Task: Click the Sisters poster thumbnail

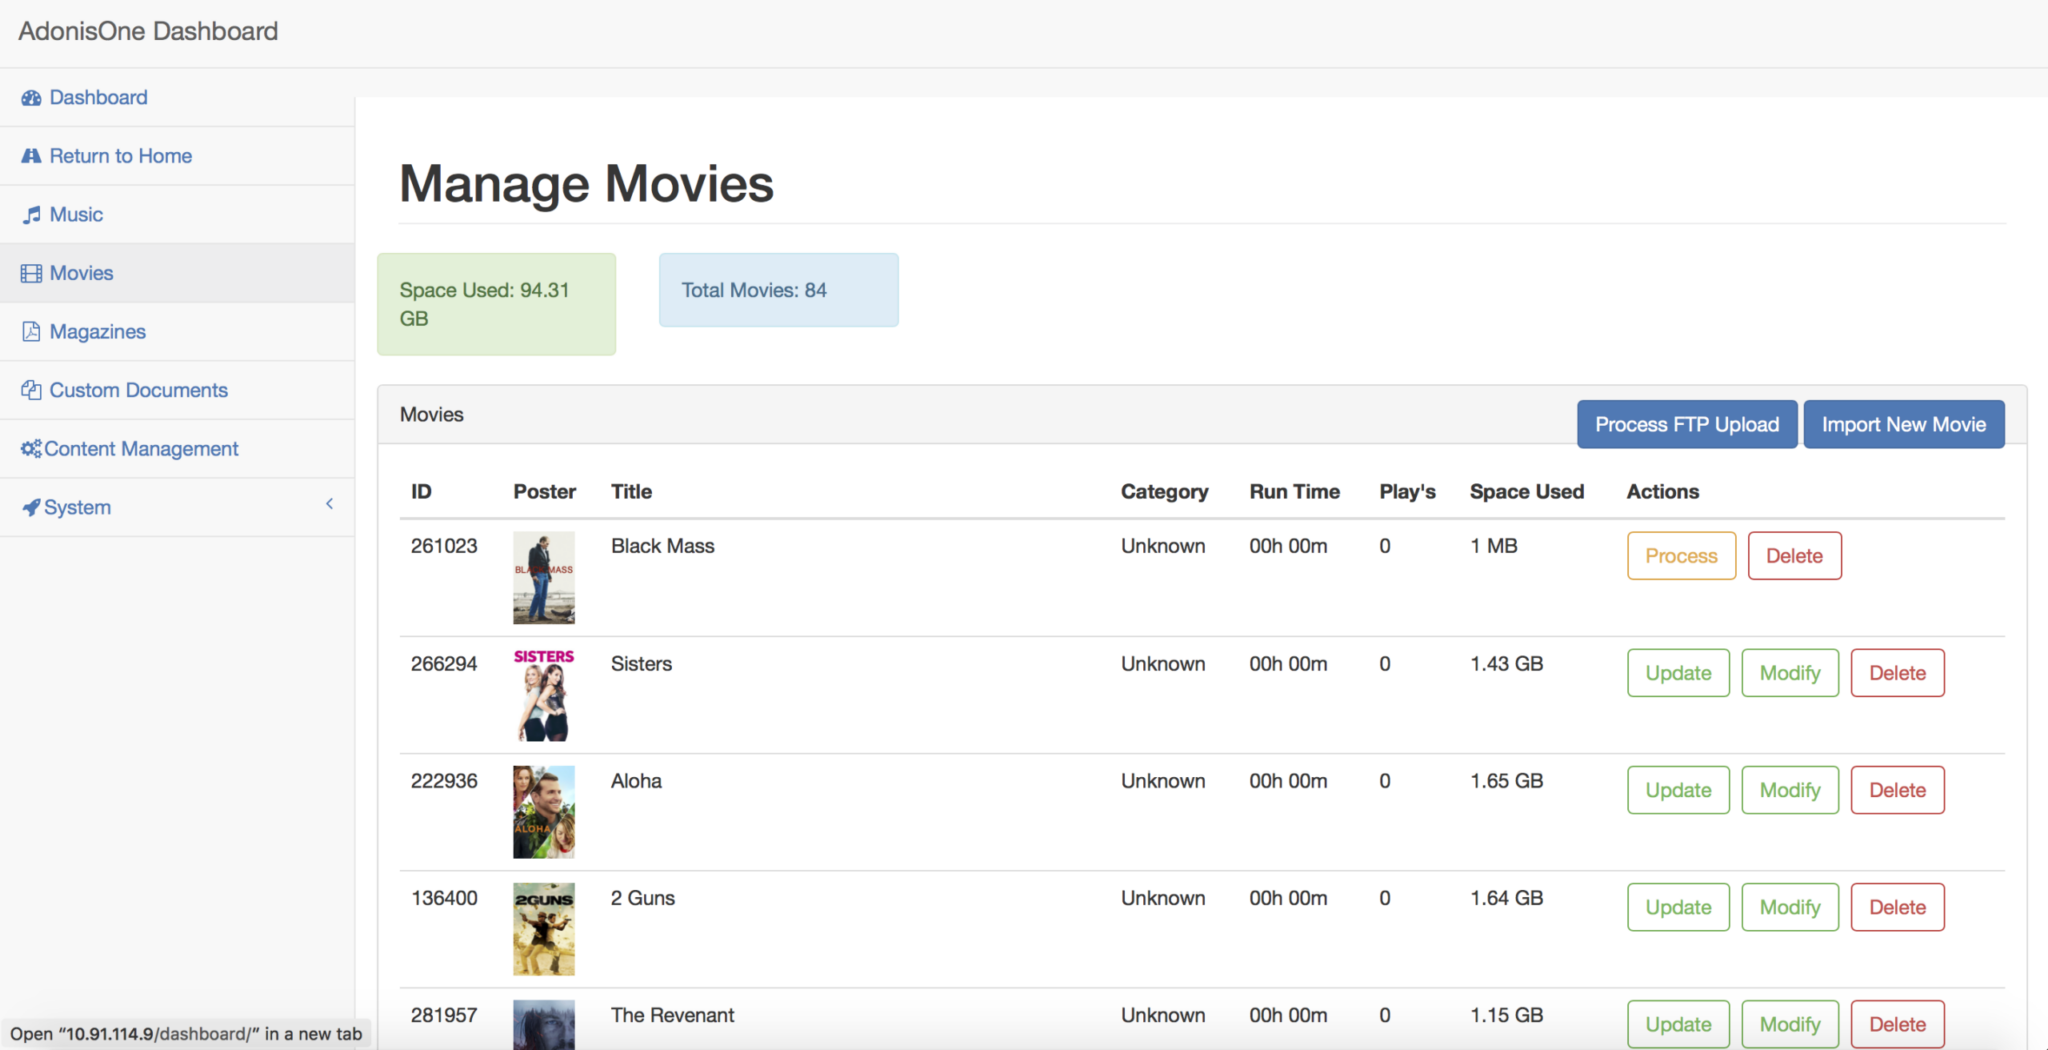Action: [x=544, y=695]
